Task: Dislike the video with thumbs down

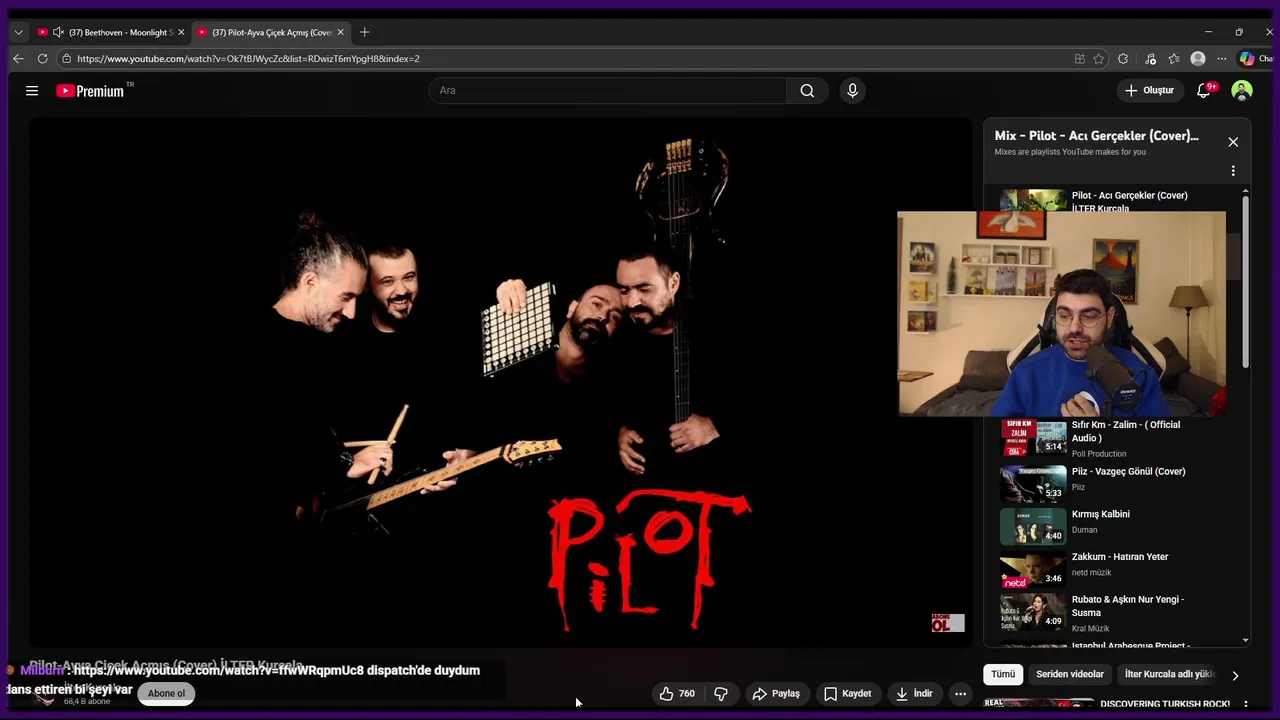Action: [x=721, y=693]
